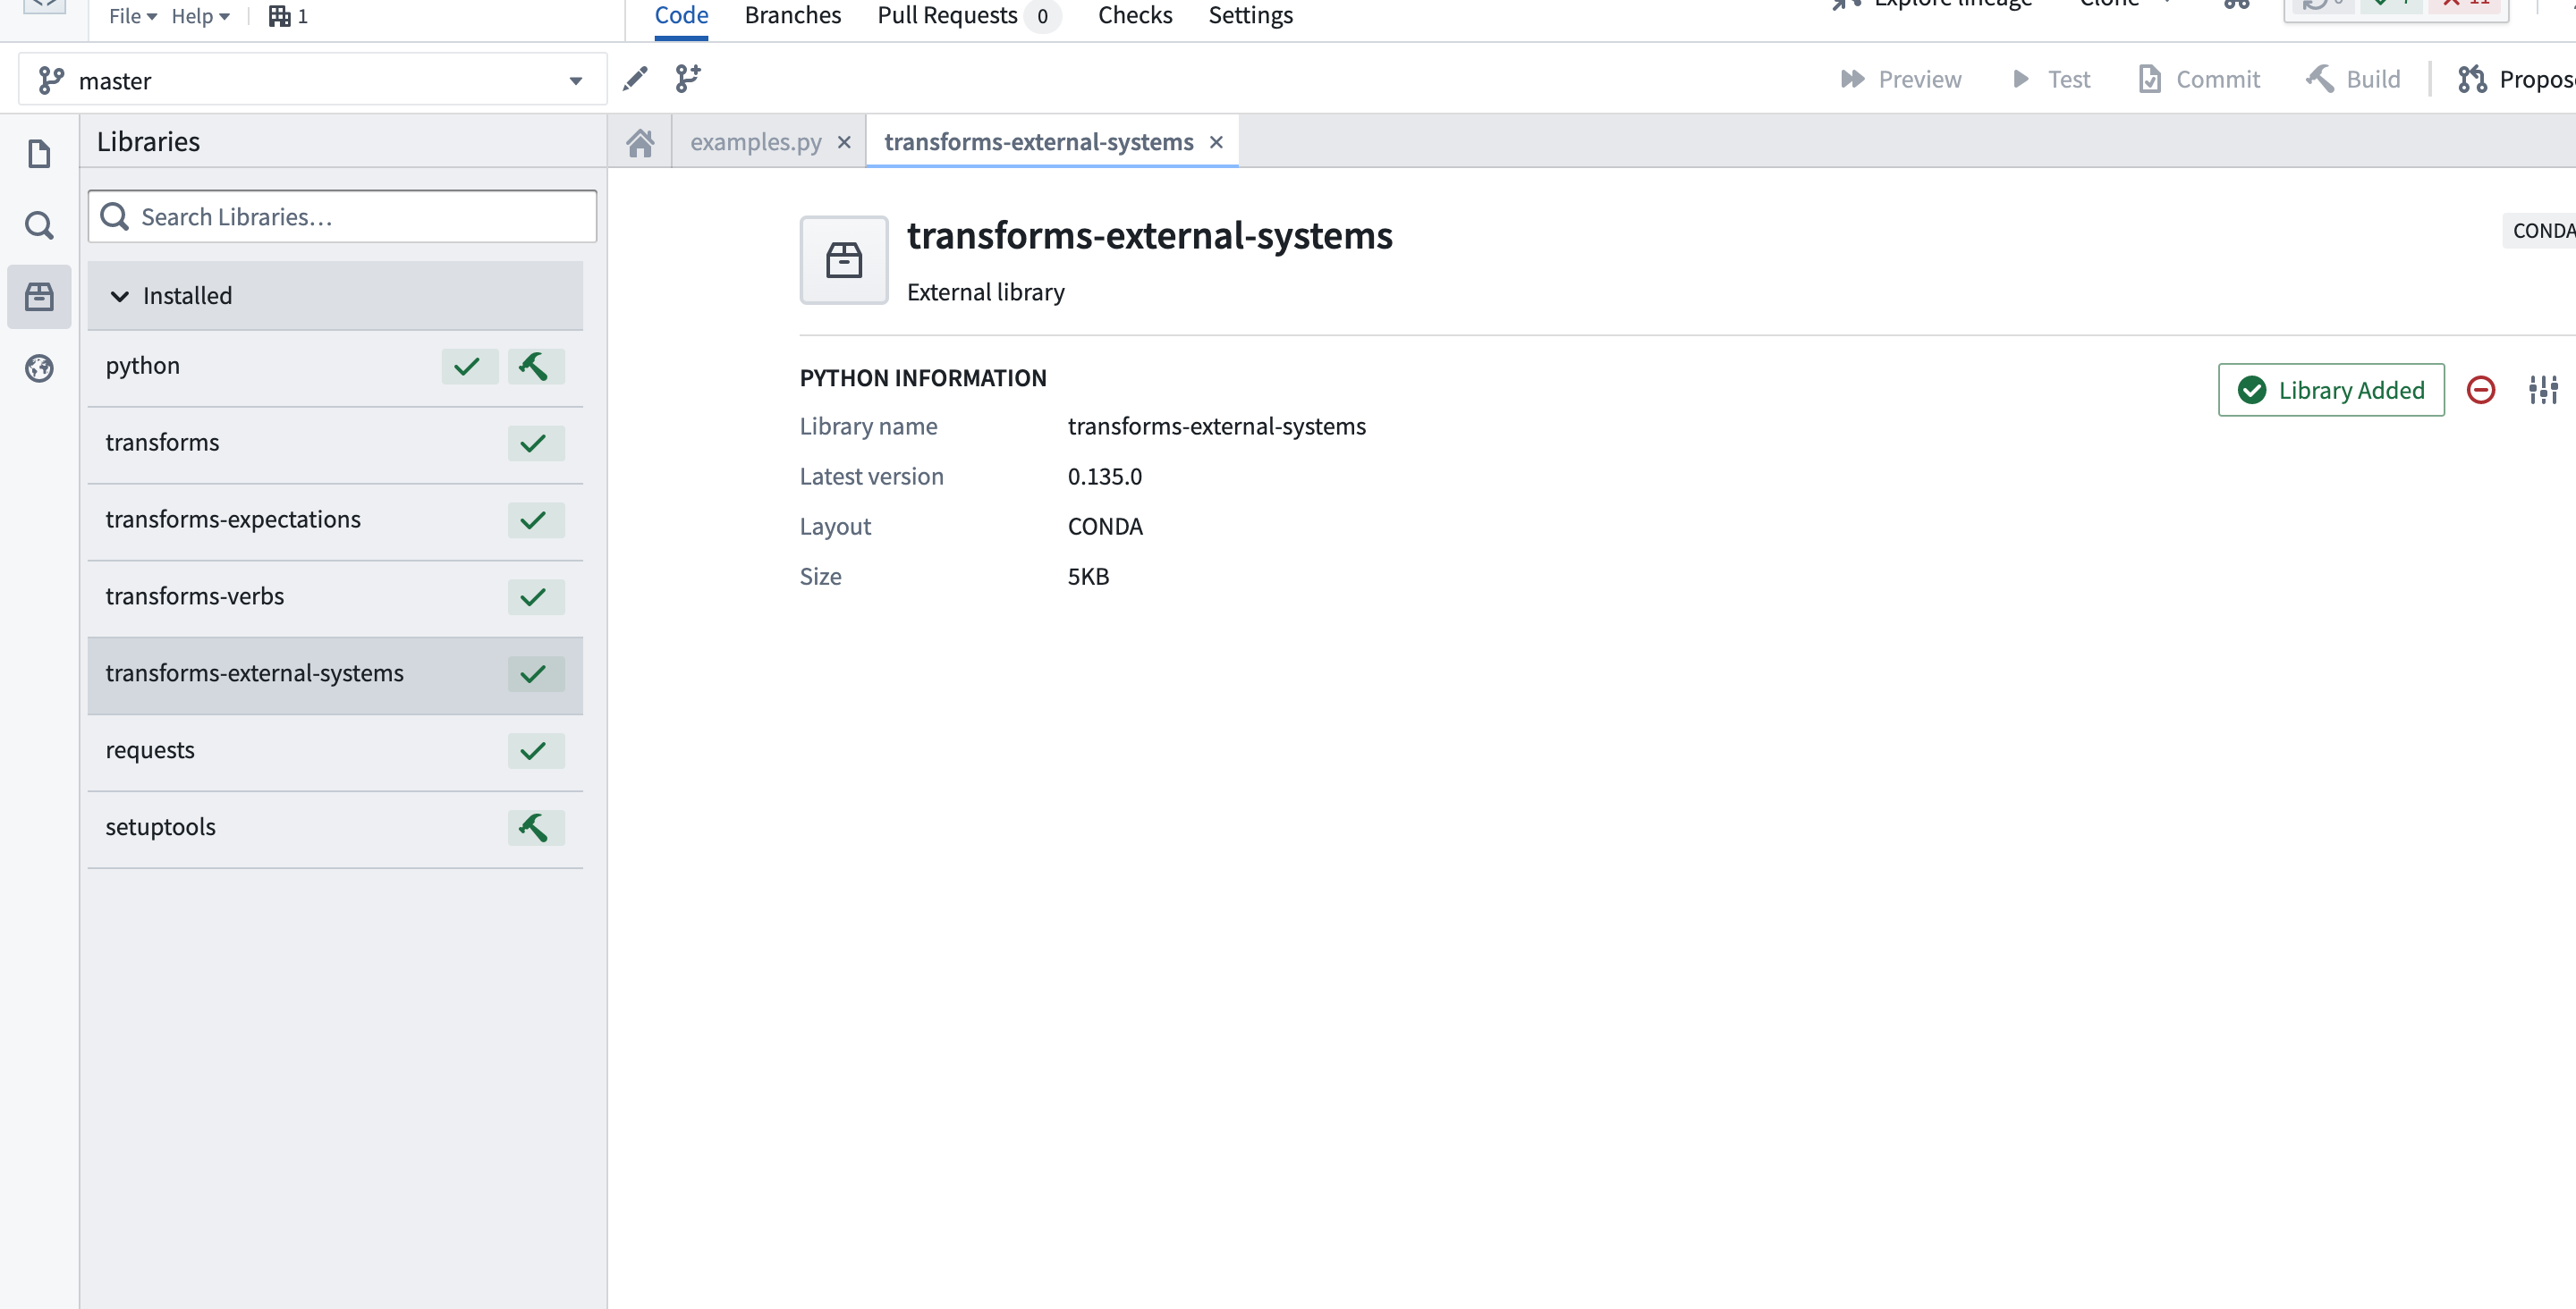Click the setuptools partial install icon
Viewport: 2576px width, 1309px height.
pyautogui.click(x=534, y=826)
